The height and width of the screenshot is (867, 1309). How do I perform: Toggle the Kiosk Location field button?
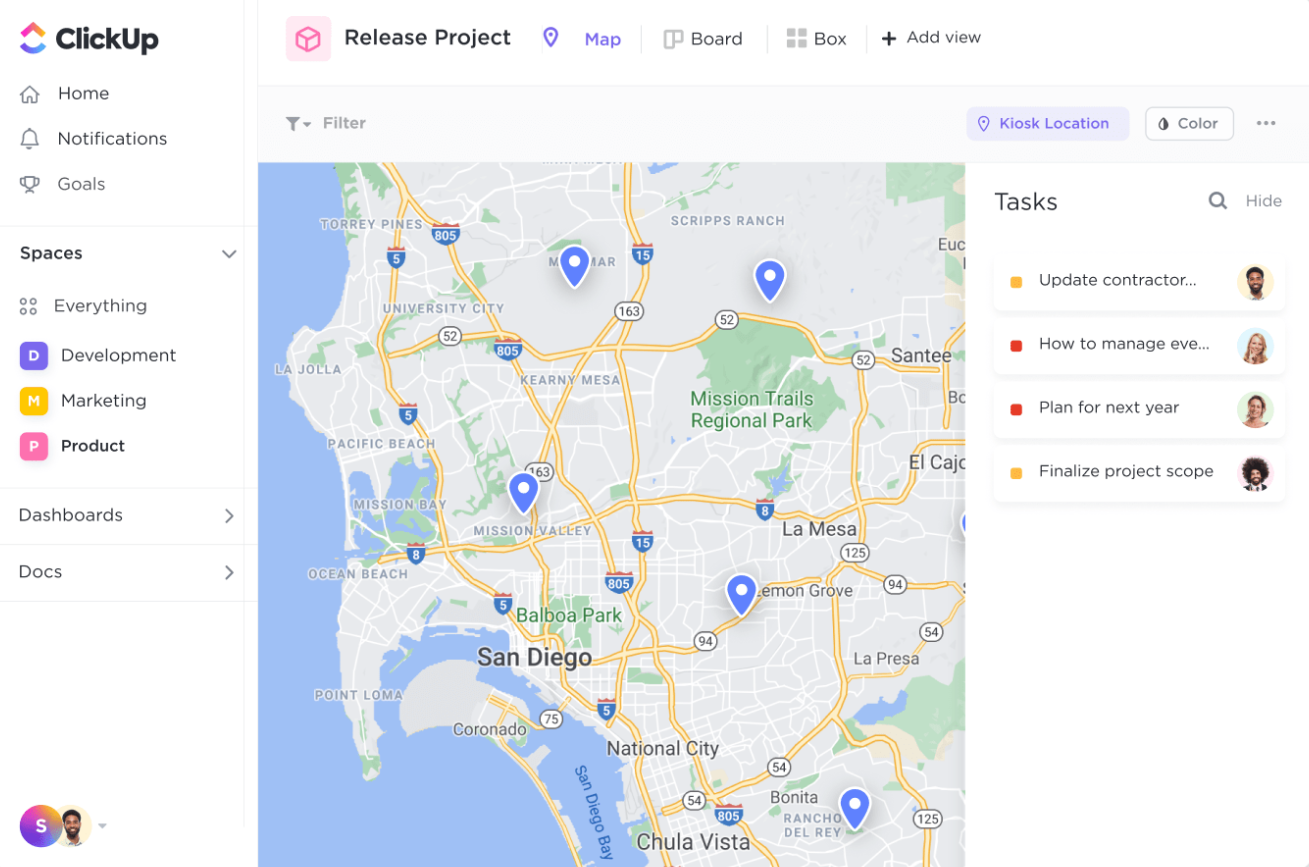click(1047, 124)
